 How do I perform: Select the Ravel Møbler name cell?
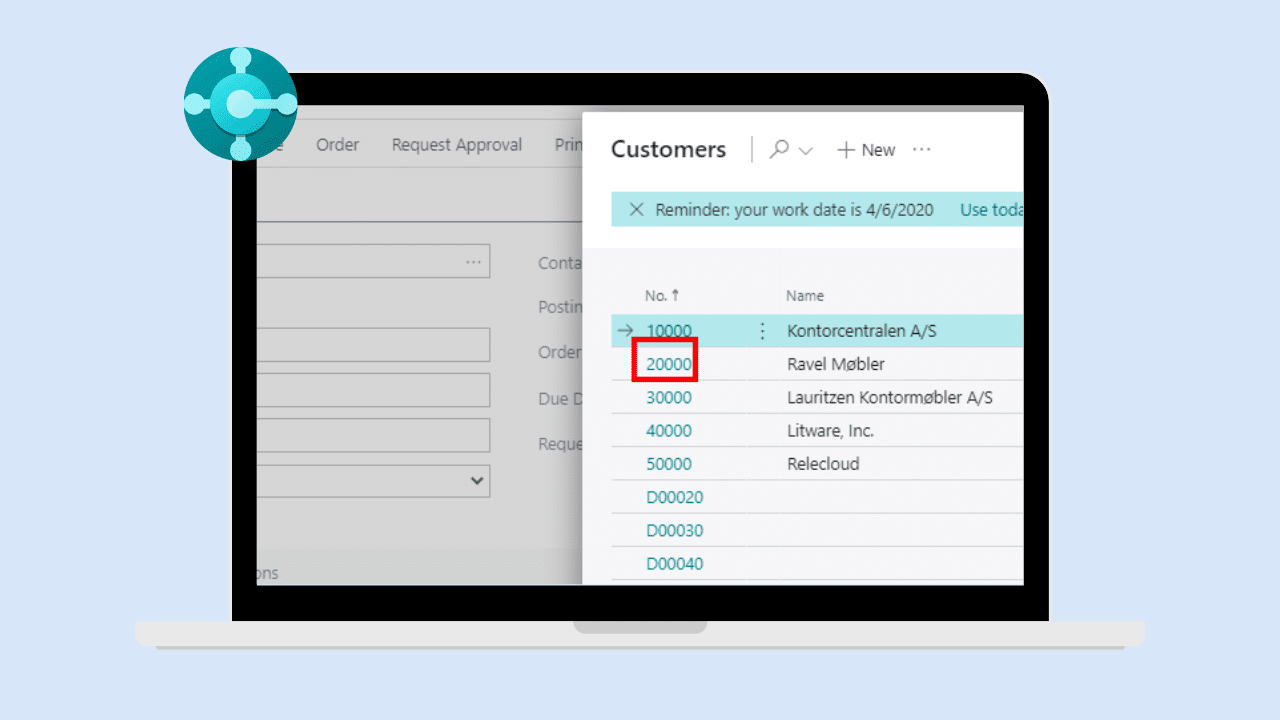836,364
